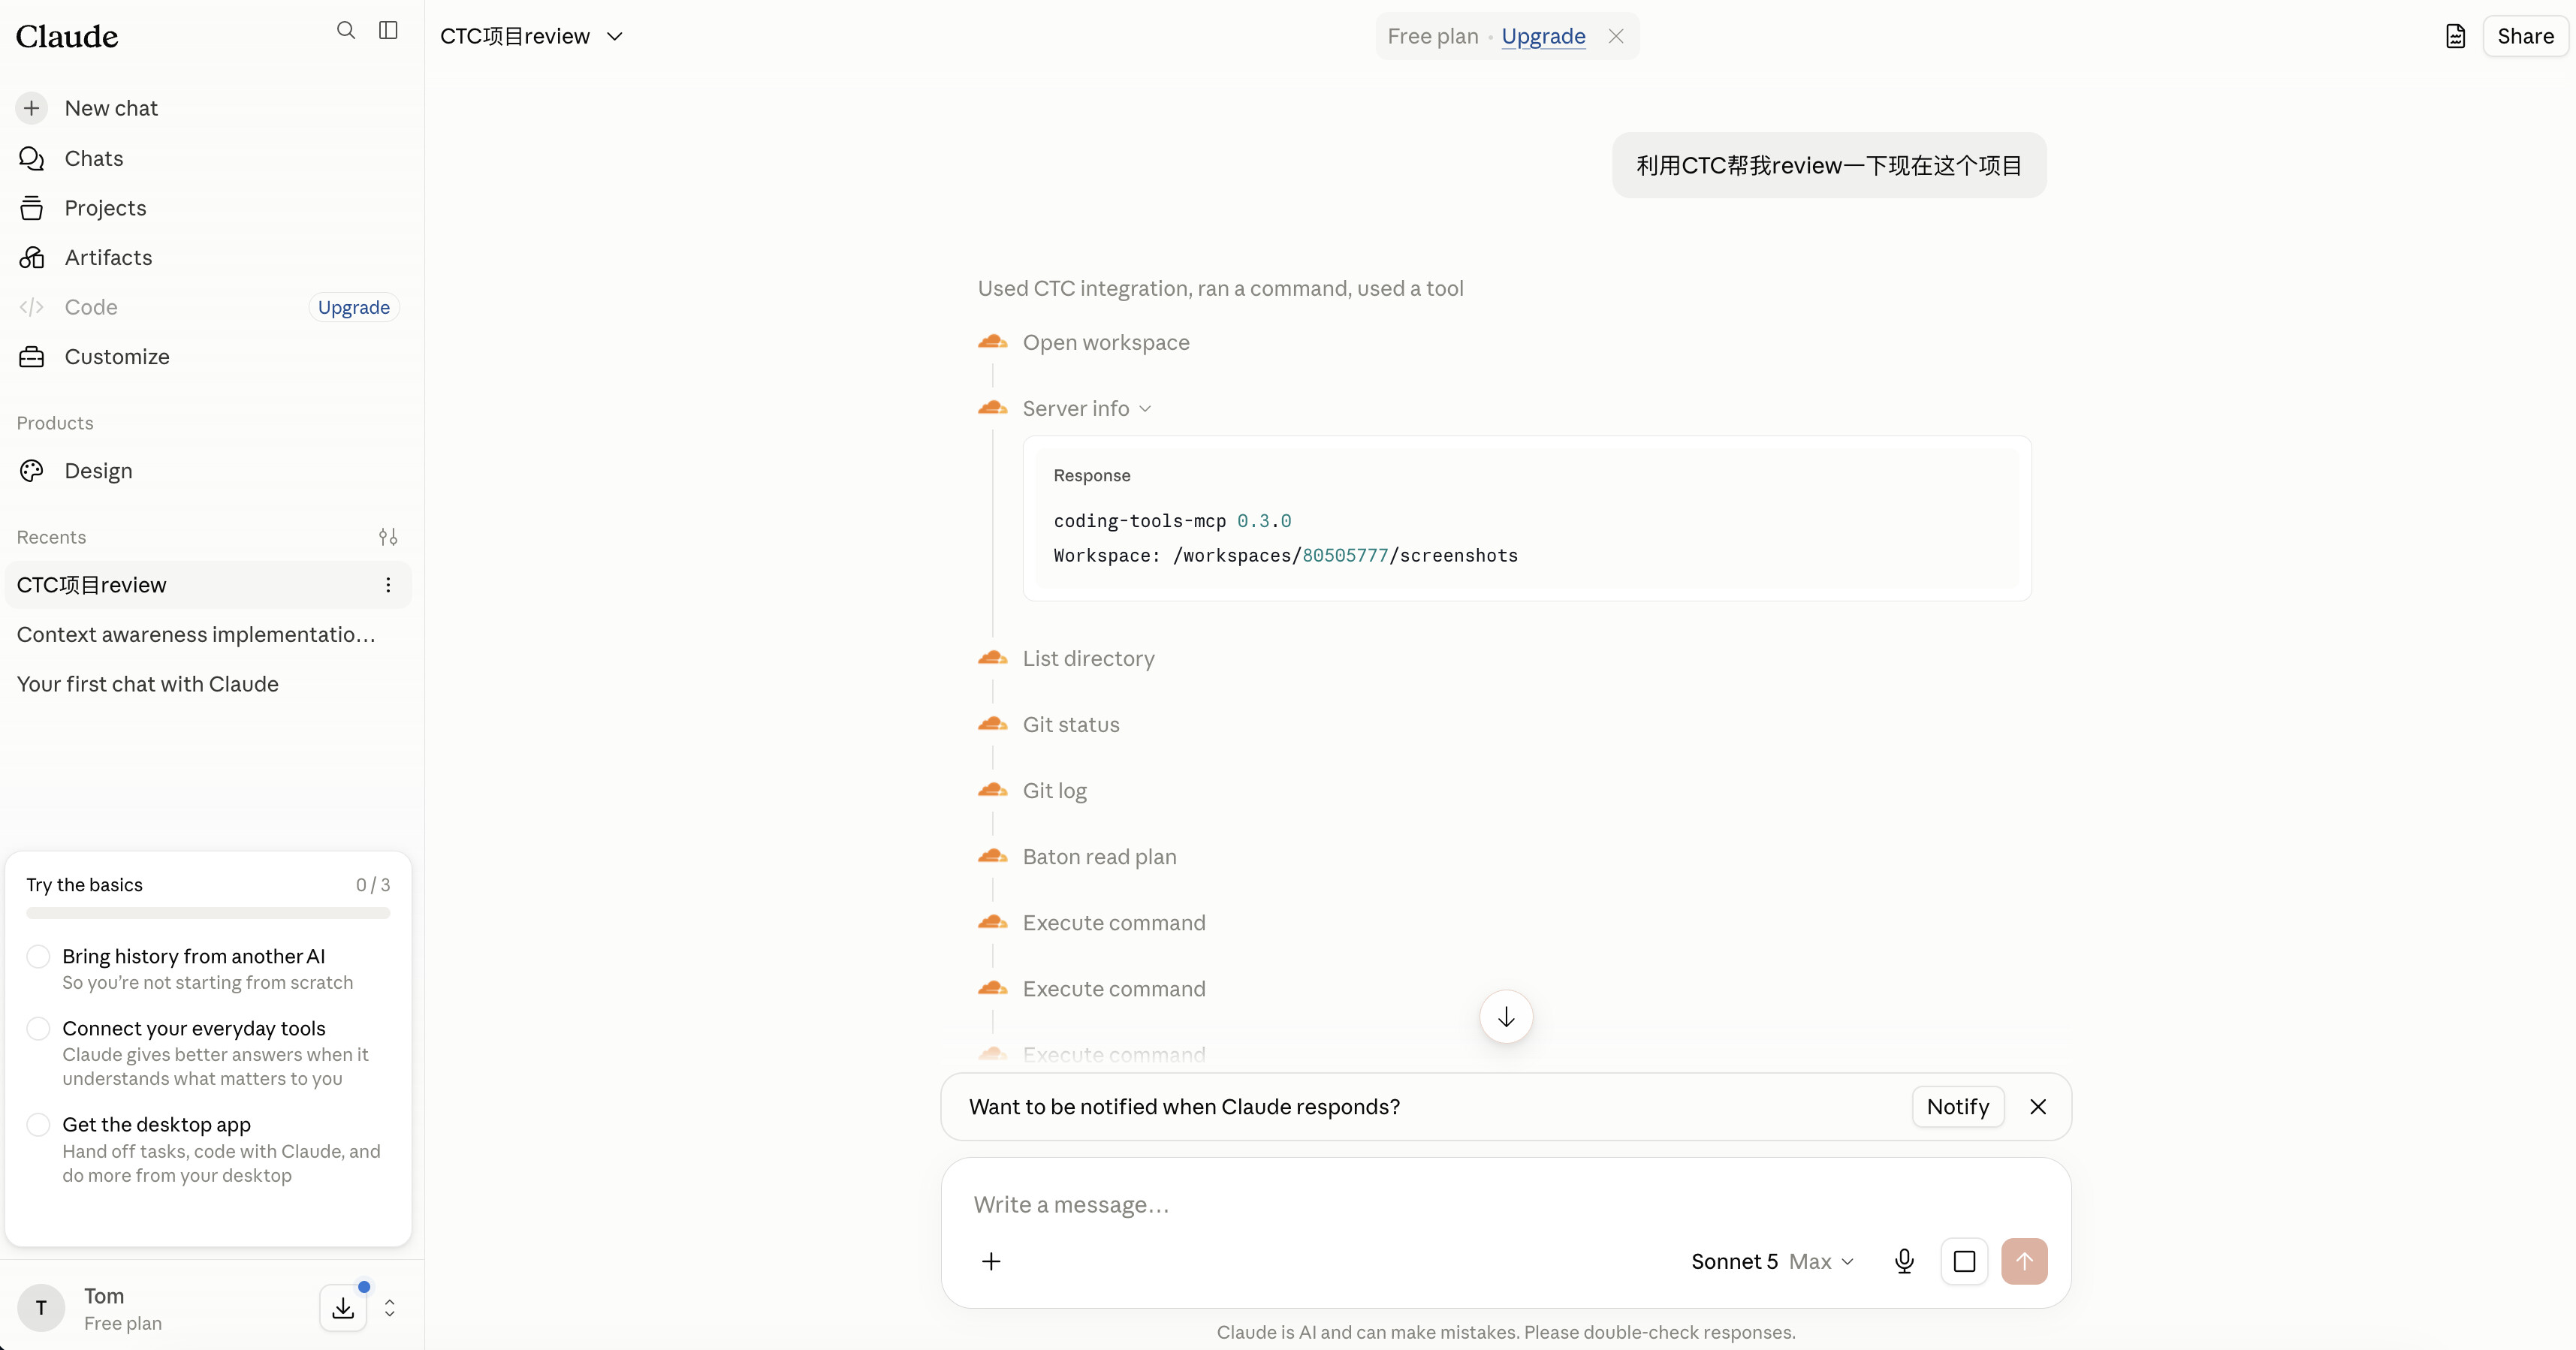
Task: Click the Claude logo
Action: pyautogui.click(x=67, y=36)
